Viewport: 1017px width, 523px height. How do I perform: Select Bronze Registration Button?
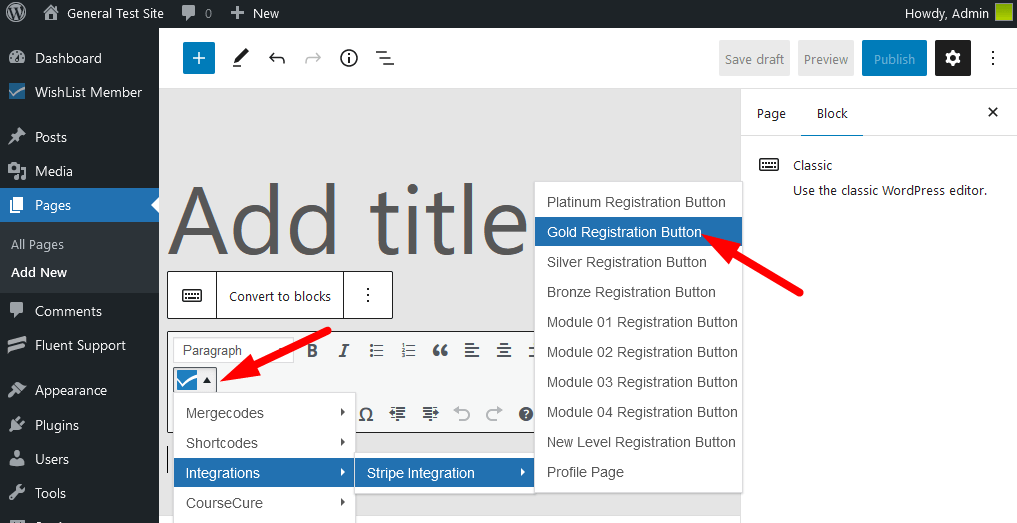pyautogui.click(x=638, y=291)
